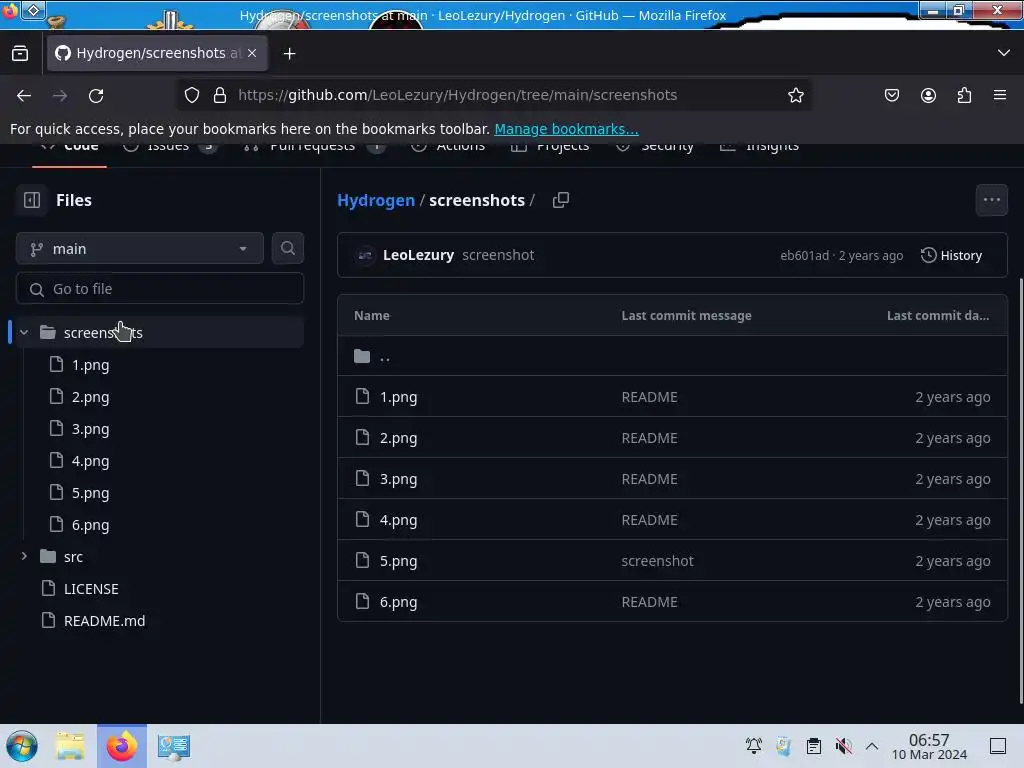The height and width of the screenshot is (768, 1024).
Task: Switch to the Projects tab
Action: [x=550, y=148]
